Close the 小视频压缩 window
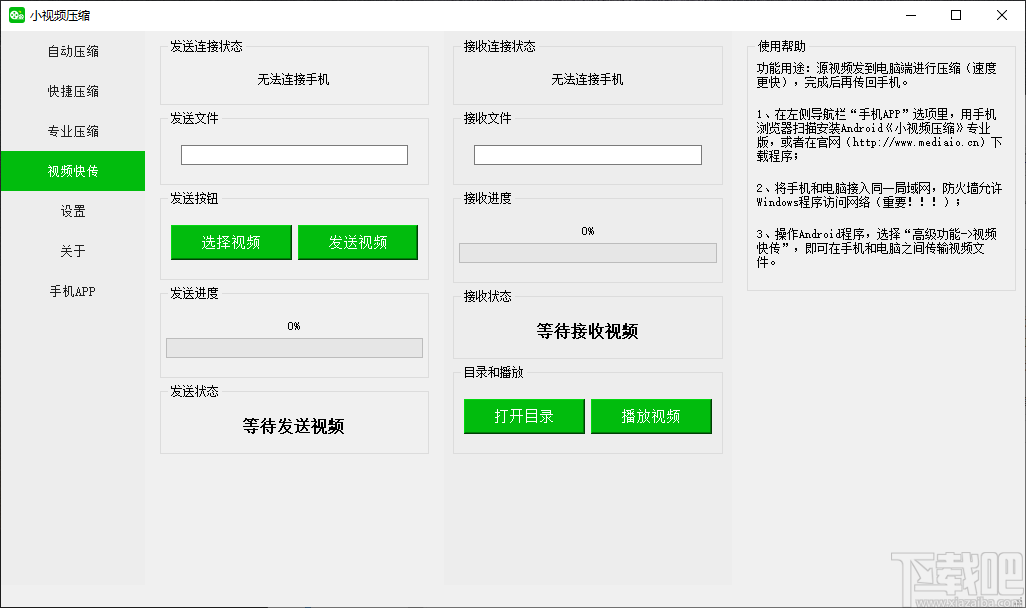 [1002, 15]
